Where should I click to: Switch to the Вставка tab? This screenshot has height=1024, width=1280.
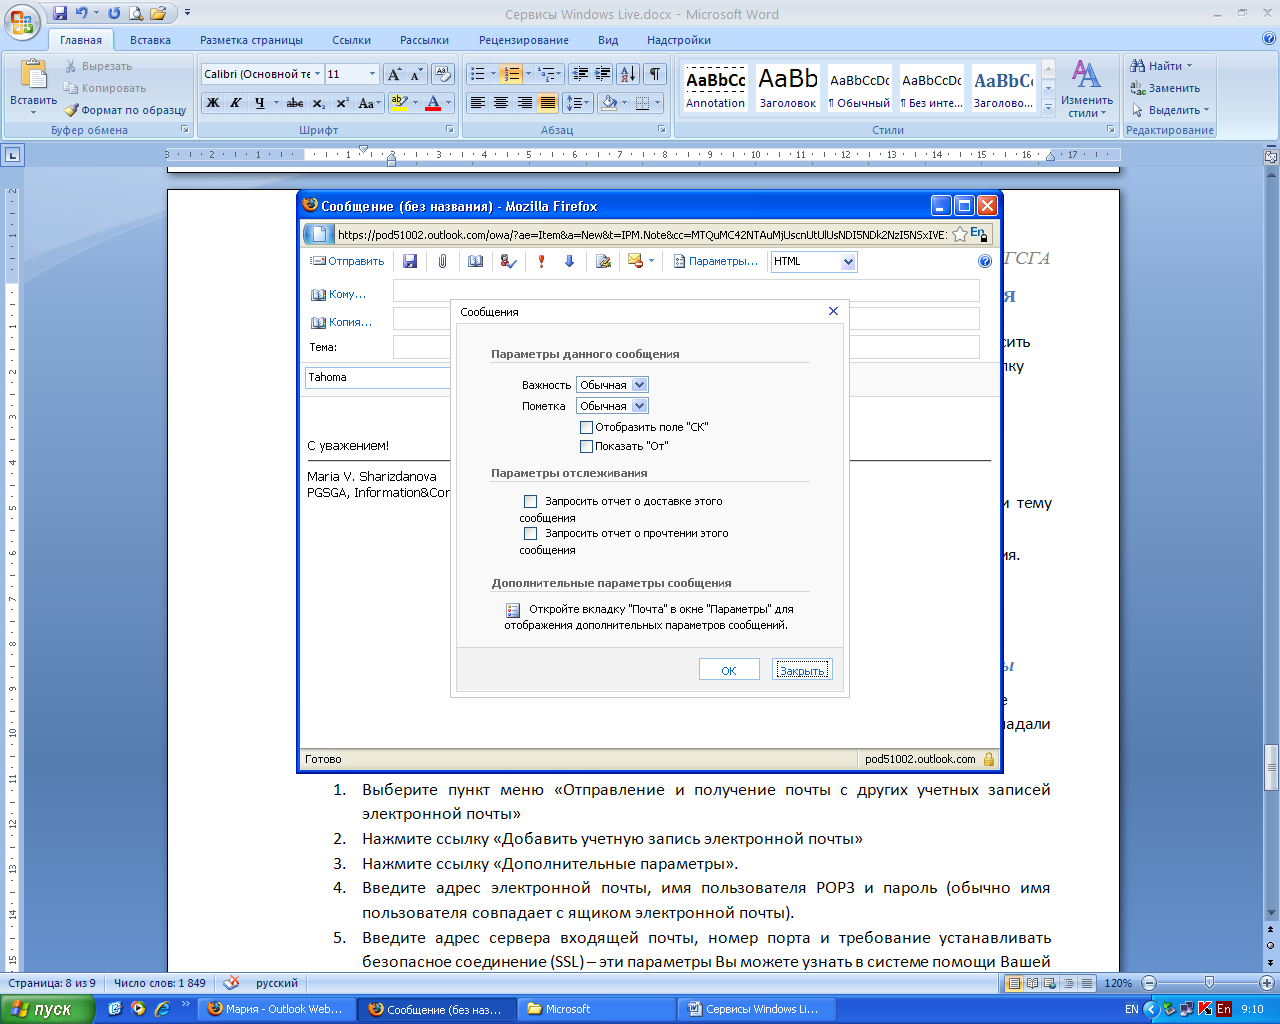pyautogui.click(x=150, y=40)
